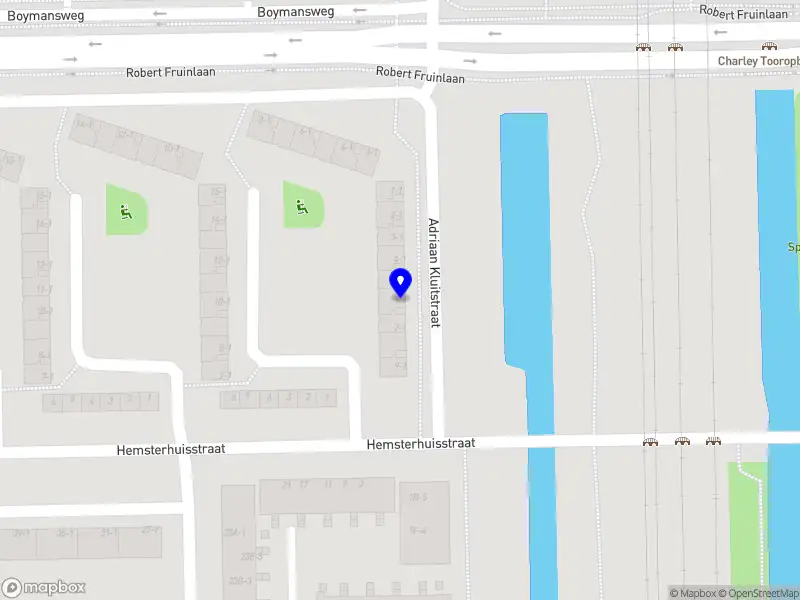Click the rightmost of three bridge icons on Hemsterhuisstraat
This screenshot has height=600, width=800.
(x=713, y=441)
